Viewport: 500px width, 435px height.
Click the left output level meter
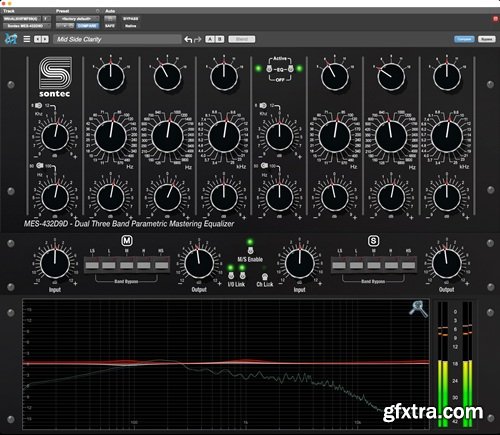click(x=443, y=364)
